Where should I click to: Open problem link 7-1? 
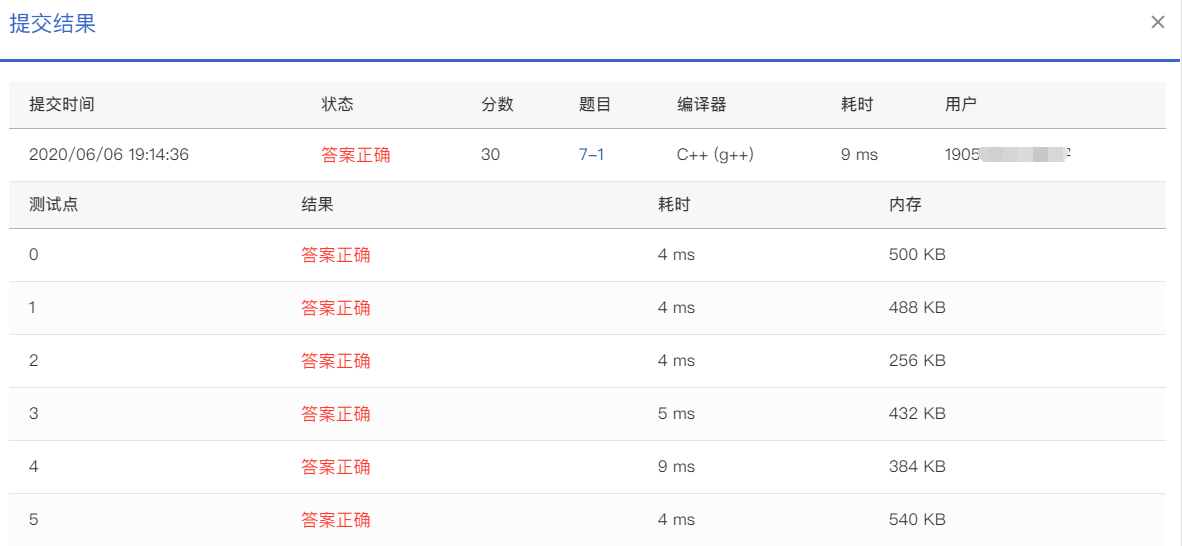click(591, 155)
